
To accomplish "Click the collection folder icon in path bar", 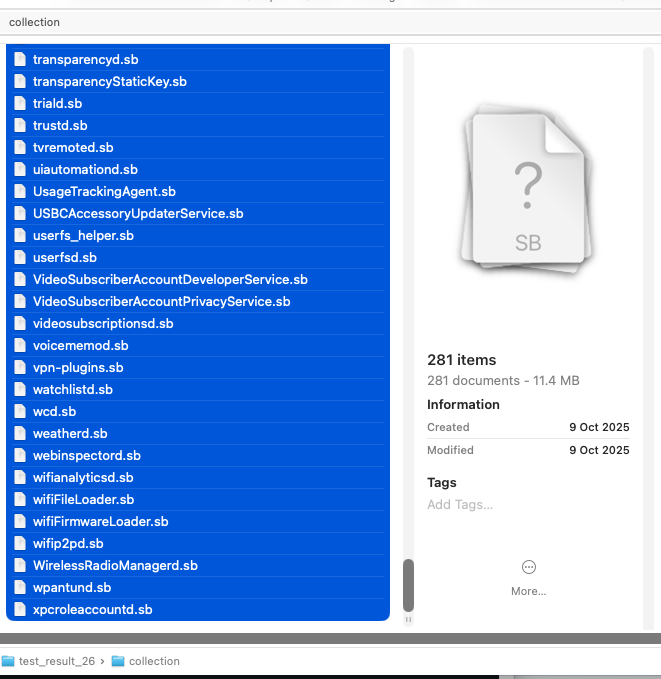I will 118,661.
